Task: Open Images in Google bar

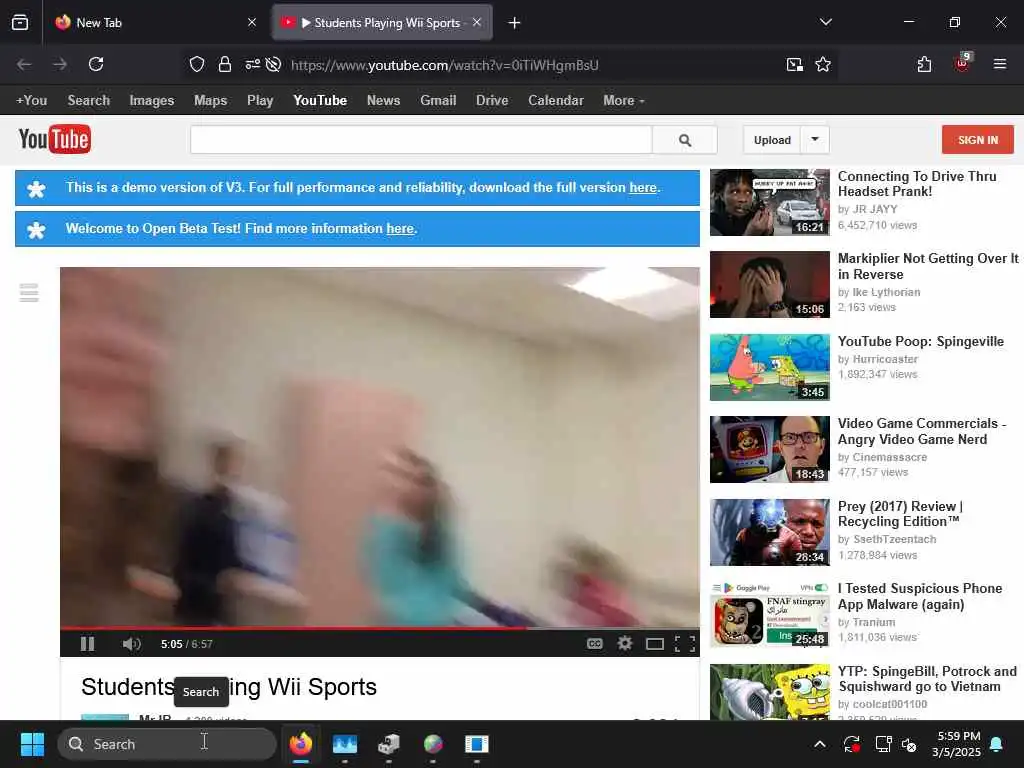Action: click(152, 101)
